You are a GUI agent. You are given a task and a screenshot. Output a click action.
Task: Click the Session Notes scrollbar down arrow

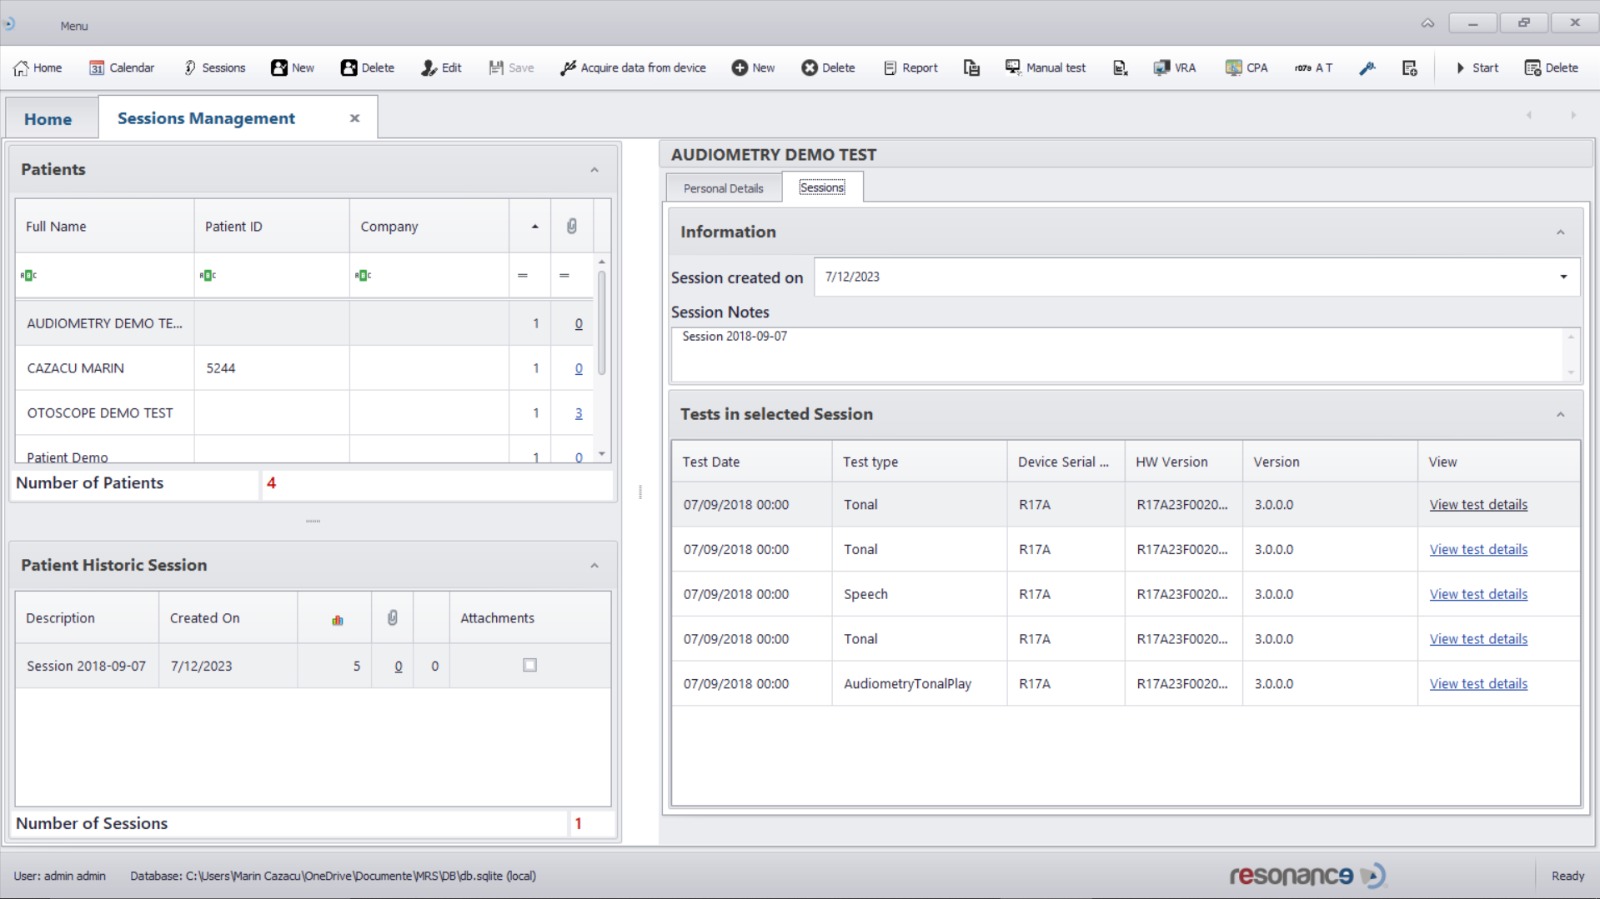click(1570, 372)
